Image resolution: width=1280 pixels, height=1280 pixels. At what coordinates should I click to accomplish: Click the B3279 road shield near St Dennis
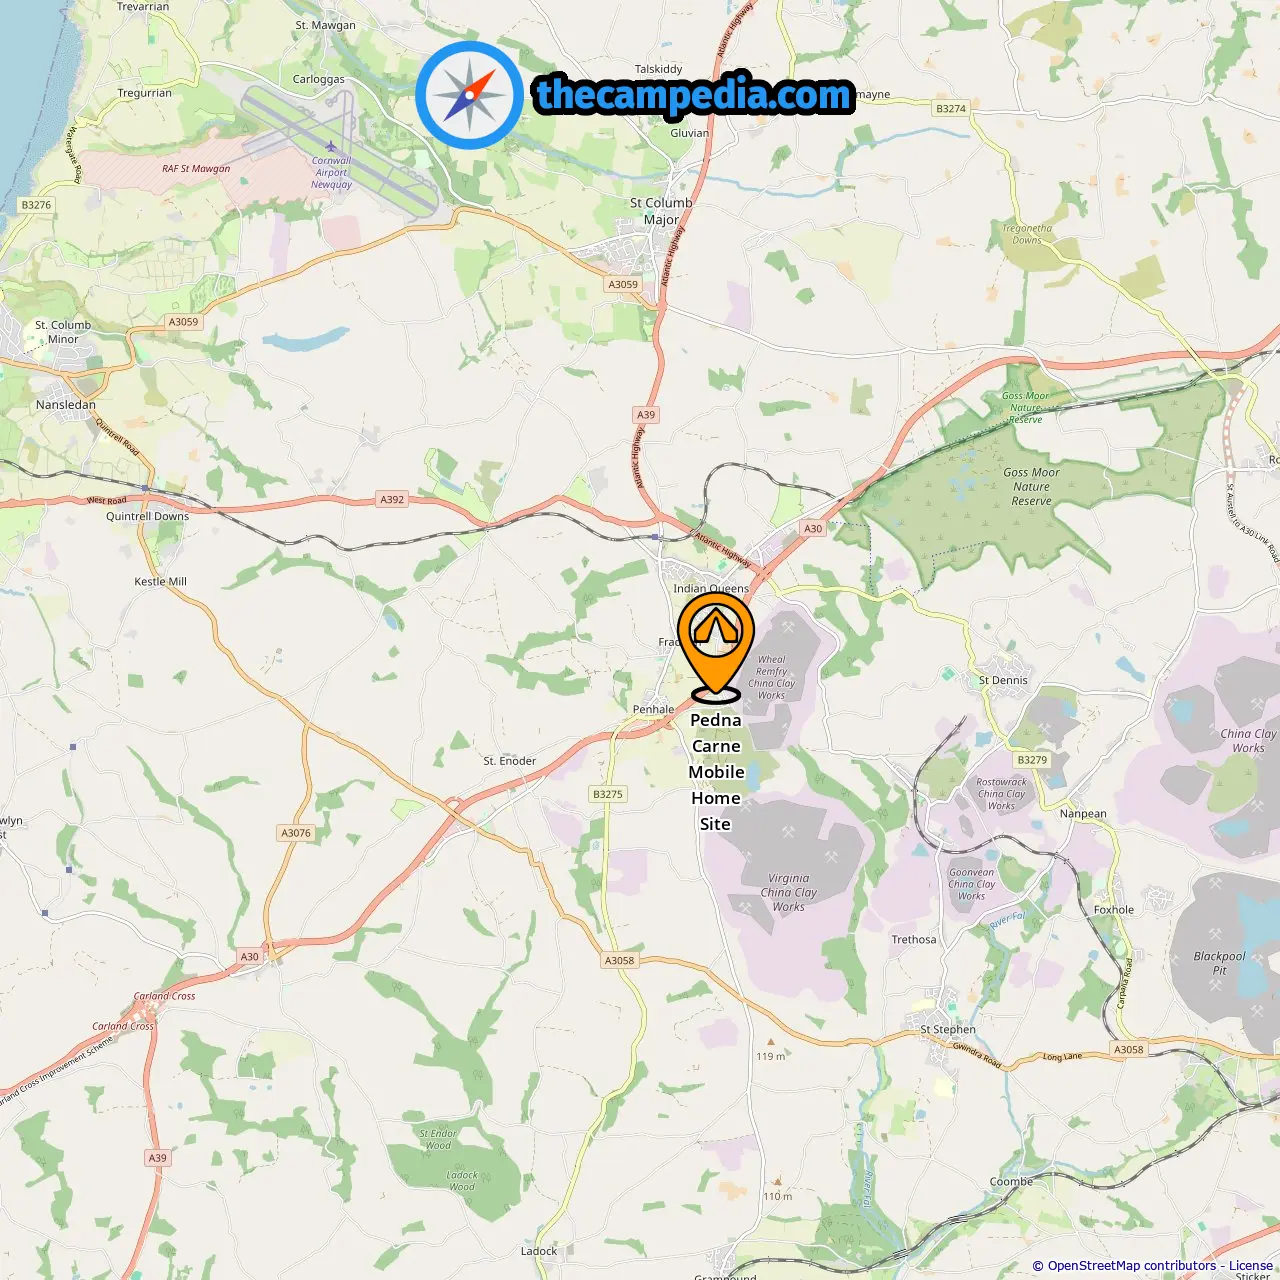1032,760
